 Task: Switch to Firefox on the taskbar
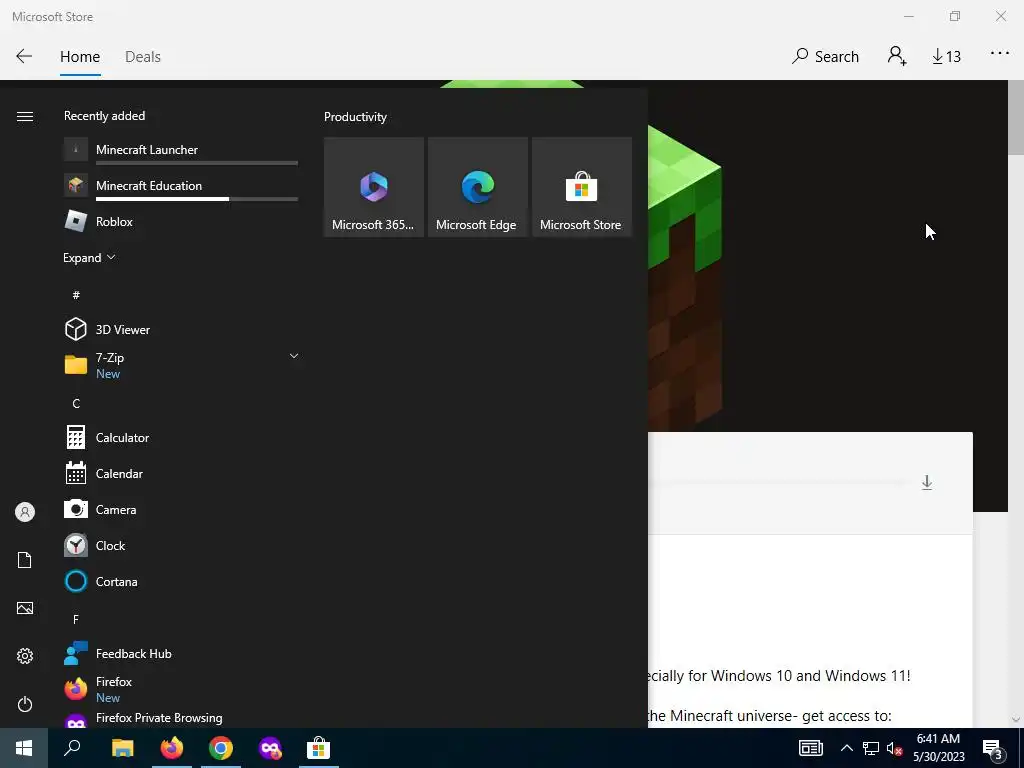172,748
